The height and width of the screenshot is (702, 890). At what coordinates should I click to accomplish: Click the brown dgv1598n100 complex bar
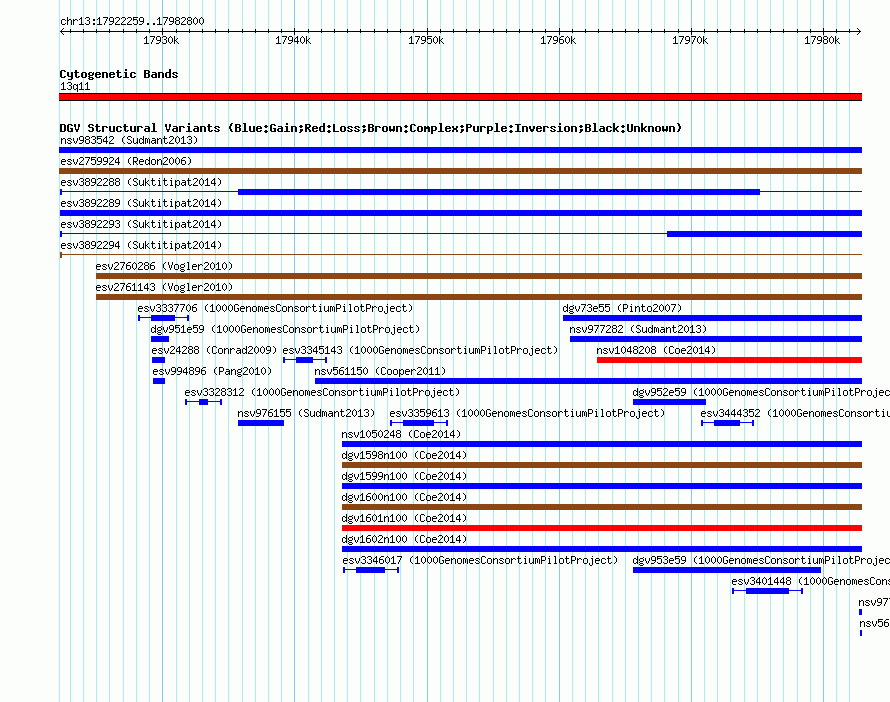tap(602, 465)
